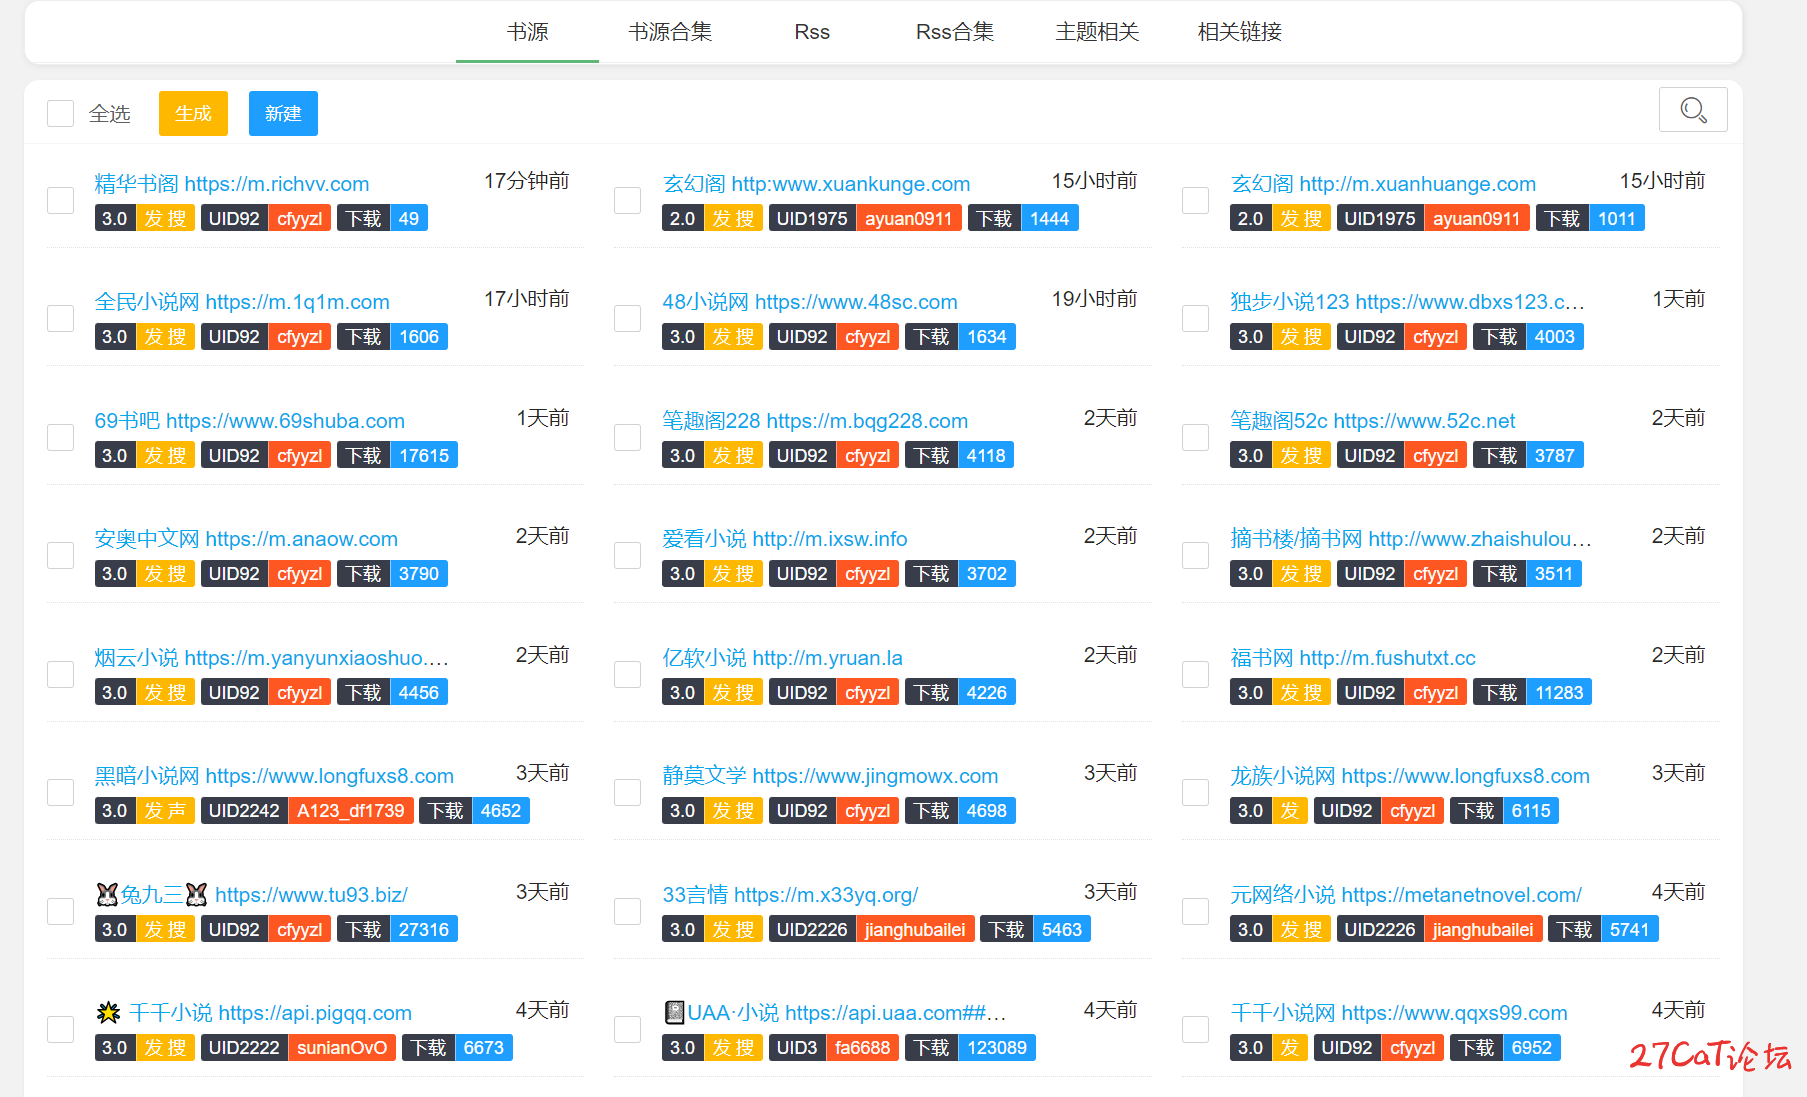Open 笔趣阁52c www.52c.net link
The width and height of the screenshot is (1807, 1097).
coord(1372,421)
